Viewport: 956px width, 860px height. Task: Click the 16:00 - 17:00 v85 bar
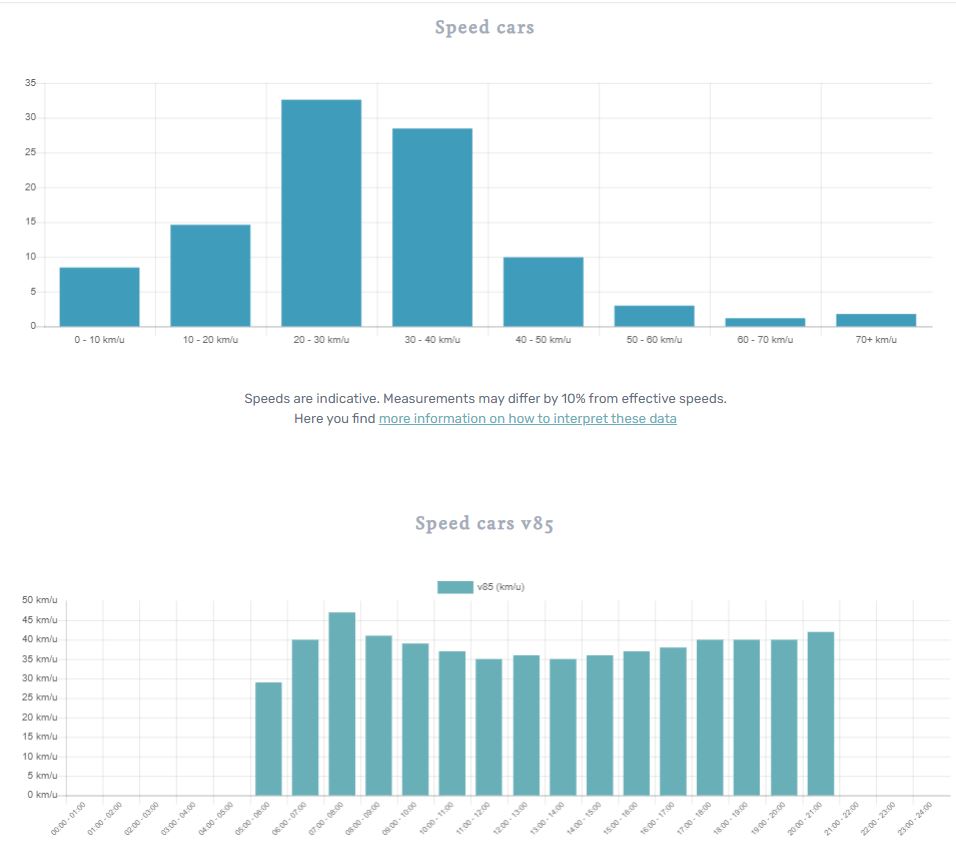pos(673,722)
